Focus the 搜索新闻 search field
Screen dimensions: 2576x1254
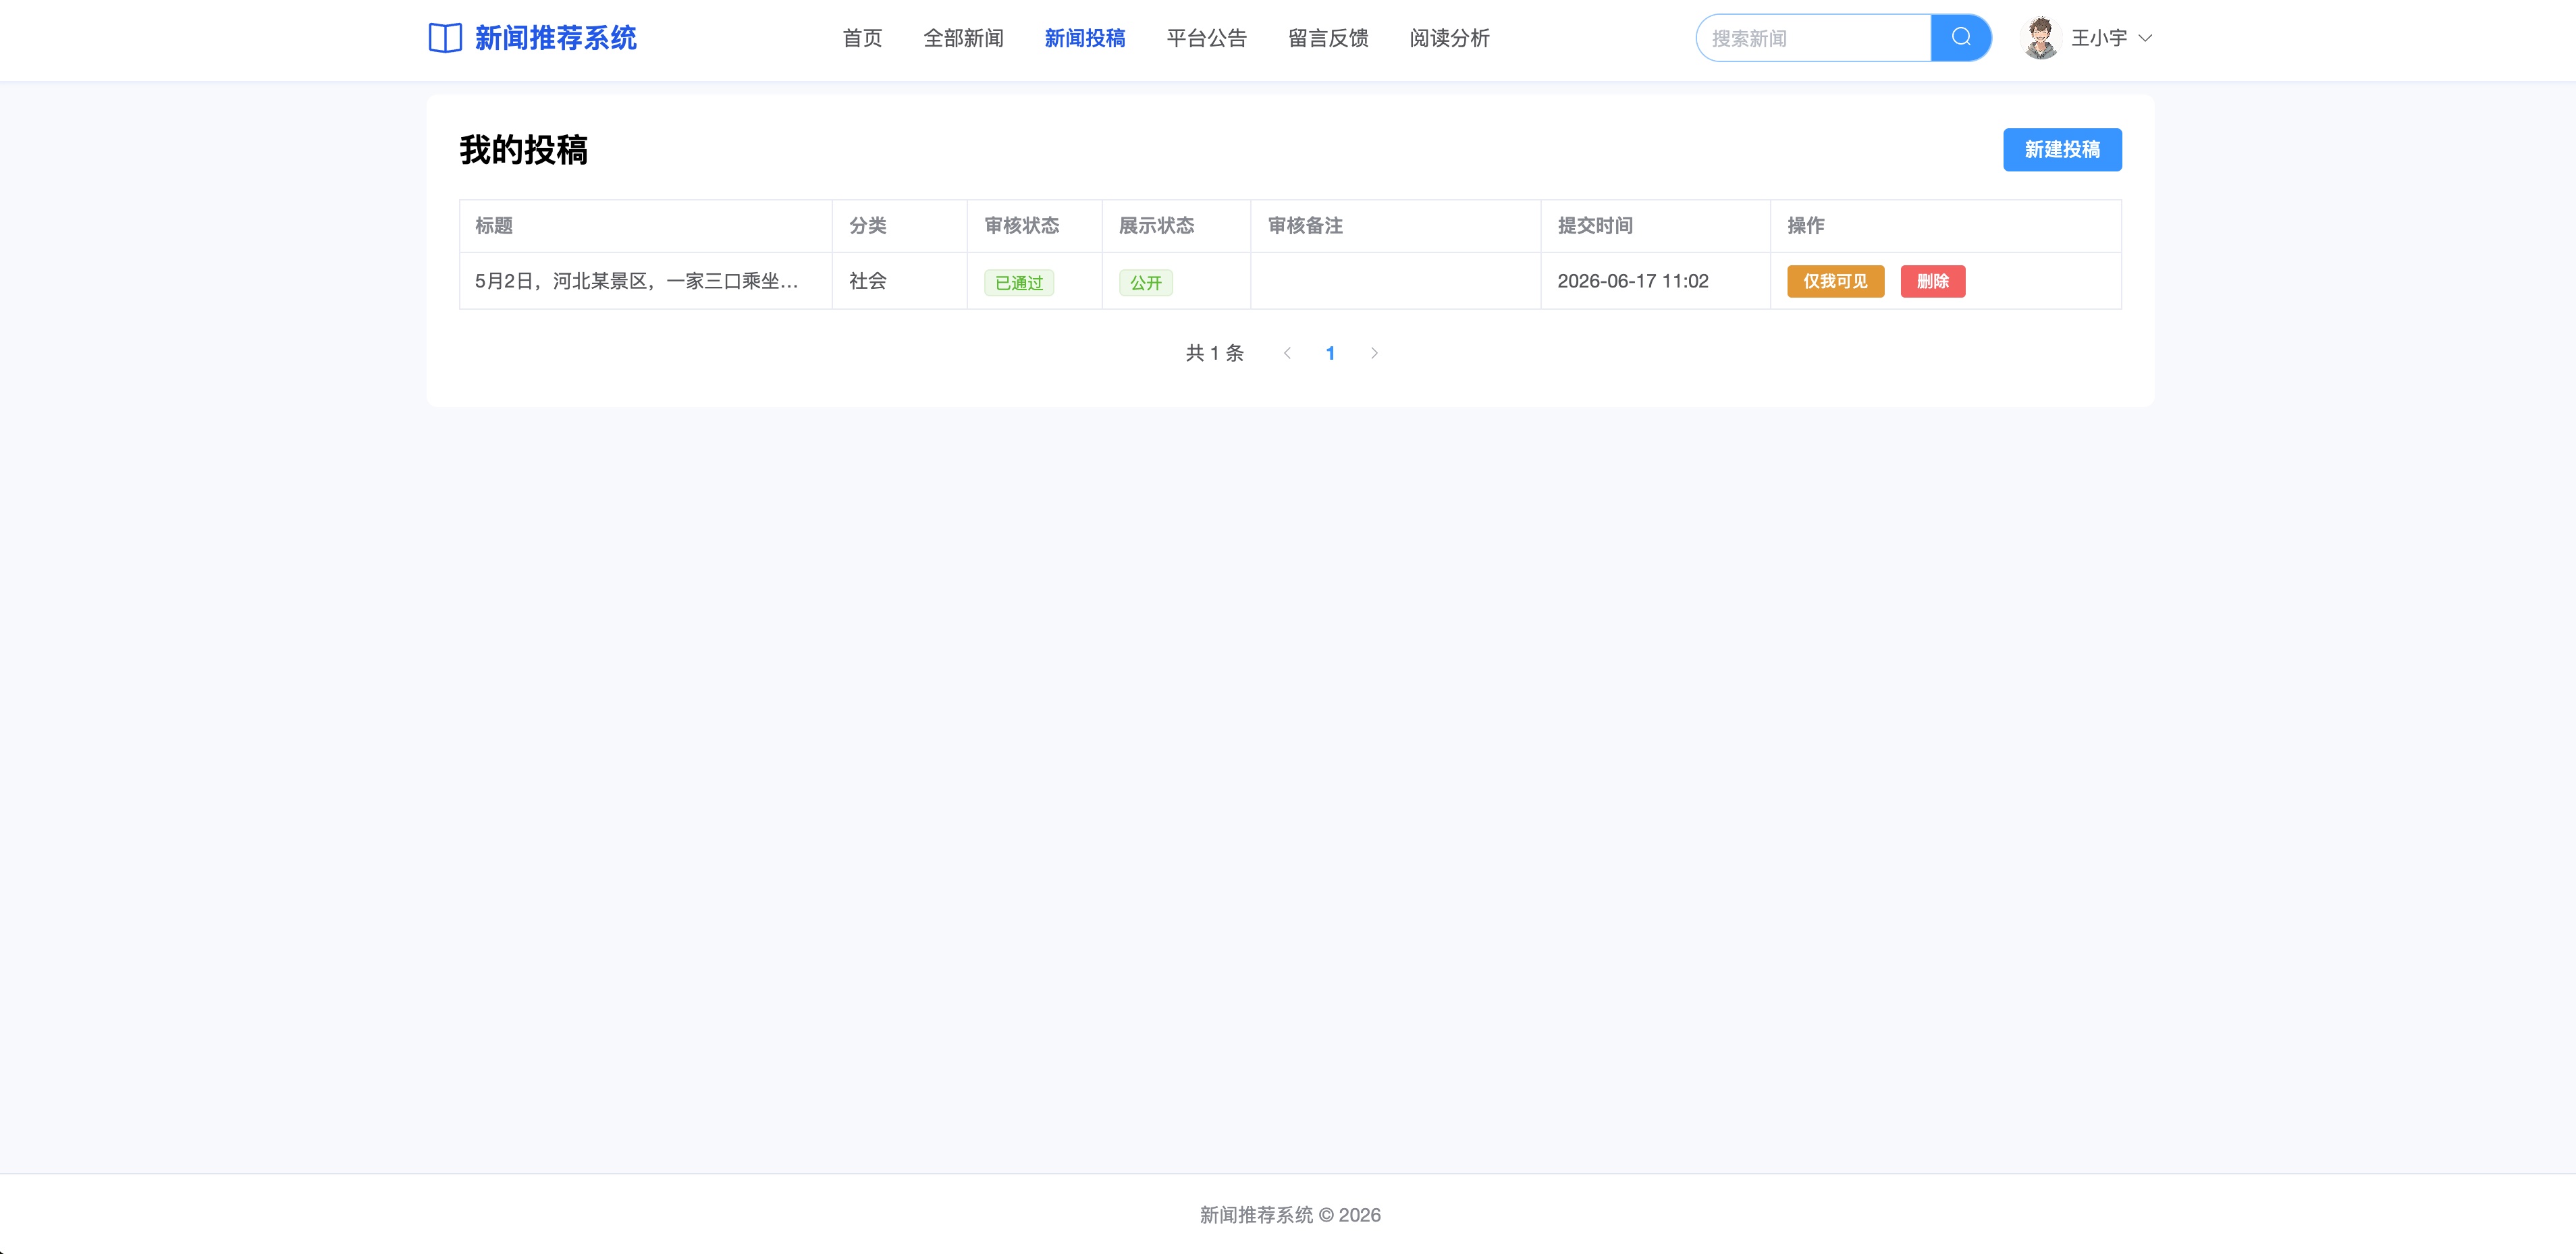[x=1813, y=38]
